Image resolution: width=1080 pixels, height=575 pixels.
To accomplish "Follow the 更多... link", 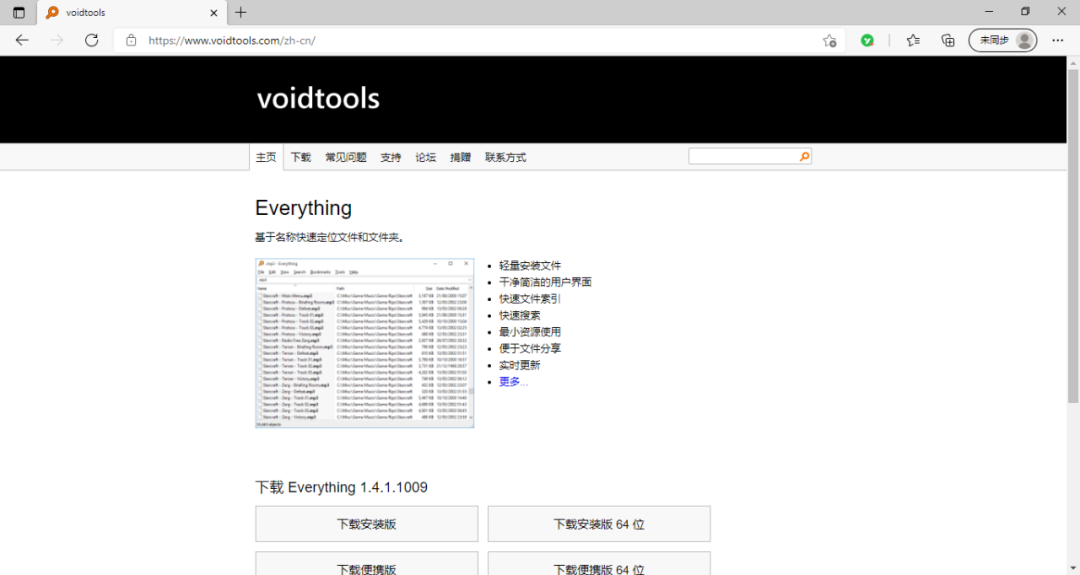I will coord(513,381).
